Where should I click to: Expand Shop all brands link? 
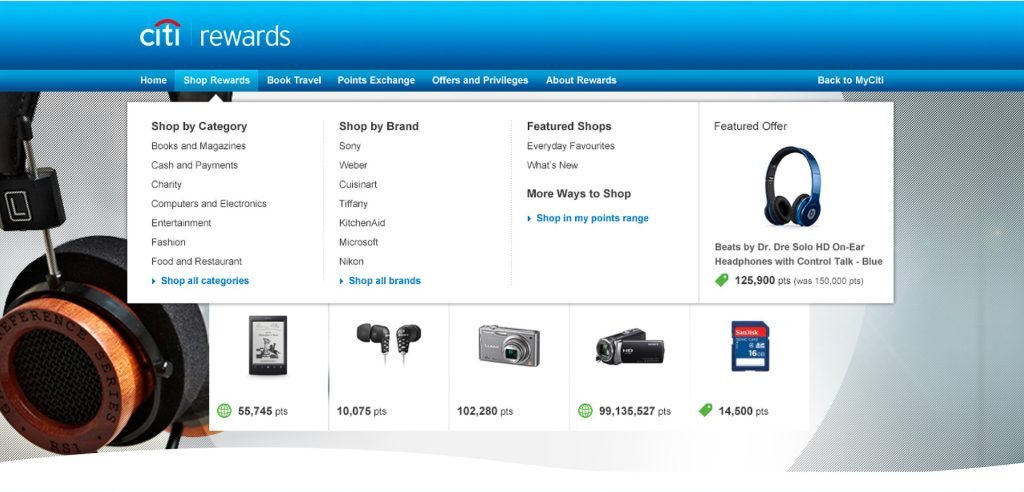click(x=384, y=281)
